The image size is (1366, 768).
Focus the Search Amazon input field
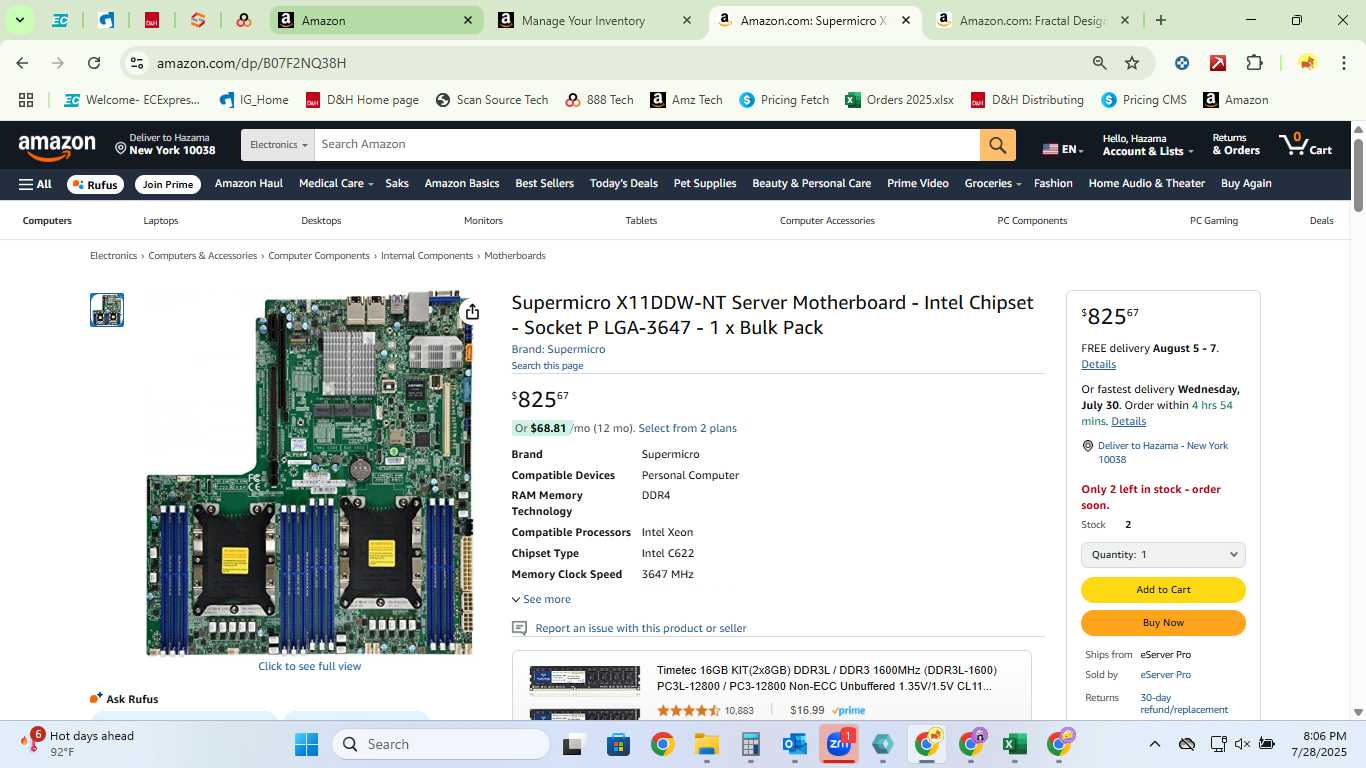pyautogui.click(x=647, y=145)
